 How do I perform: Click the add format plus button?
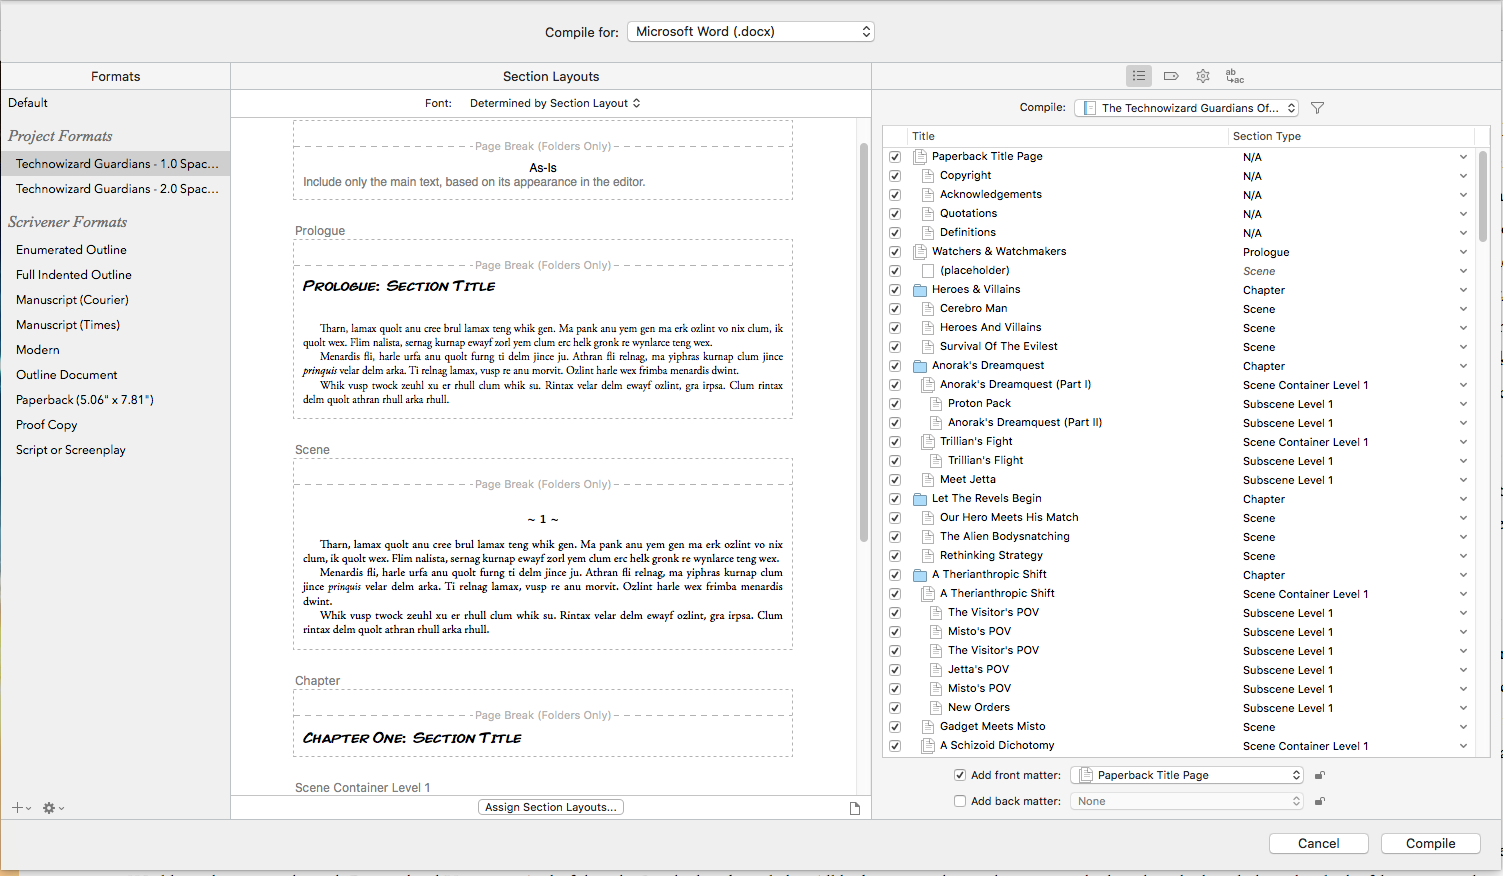tap(20, 808)
